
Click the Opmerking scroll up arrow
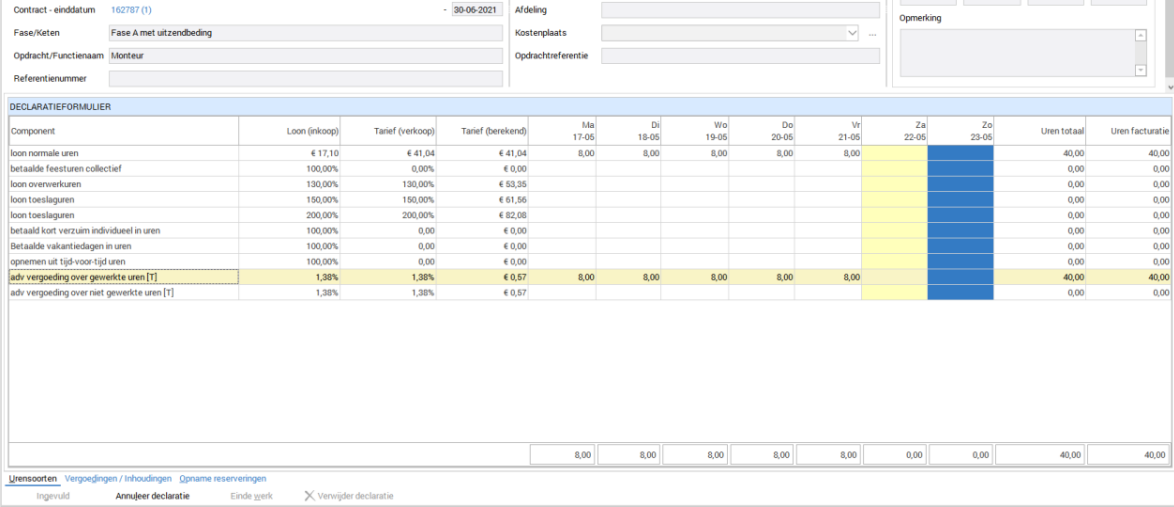point(1140,35)
